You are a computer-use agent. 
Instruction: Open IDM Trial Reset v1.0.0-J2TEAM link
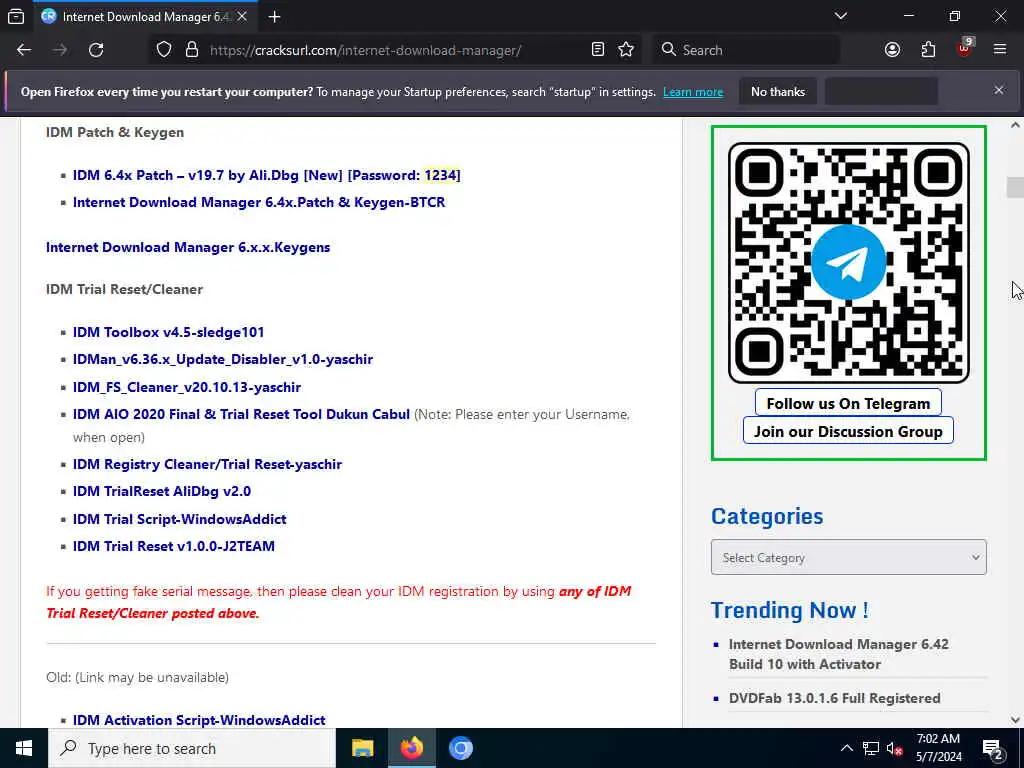pos(174,546)
